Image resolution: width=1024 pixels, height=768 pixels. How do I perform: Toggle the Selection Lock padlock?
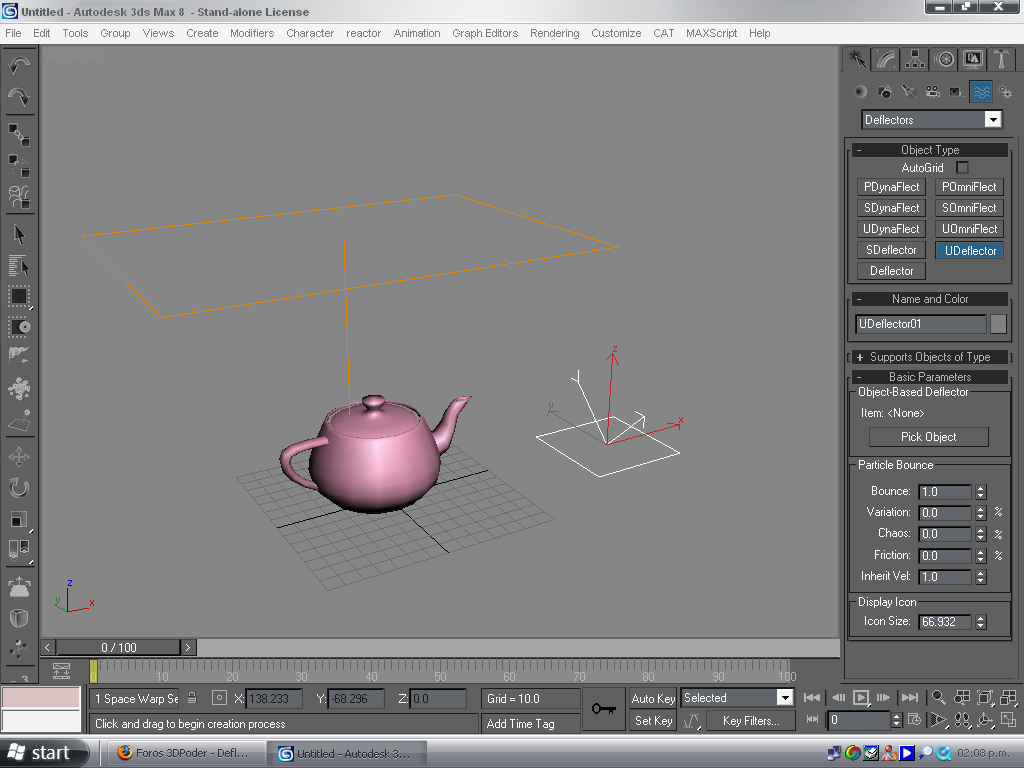192,698
